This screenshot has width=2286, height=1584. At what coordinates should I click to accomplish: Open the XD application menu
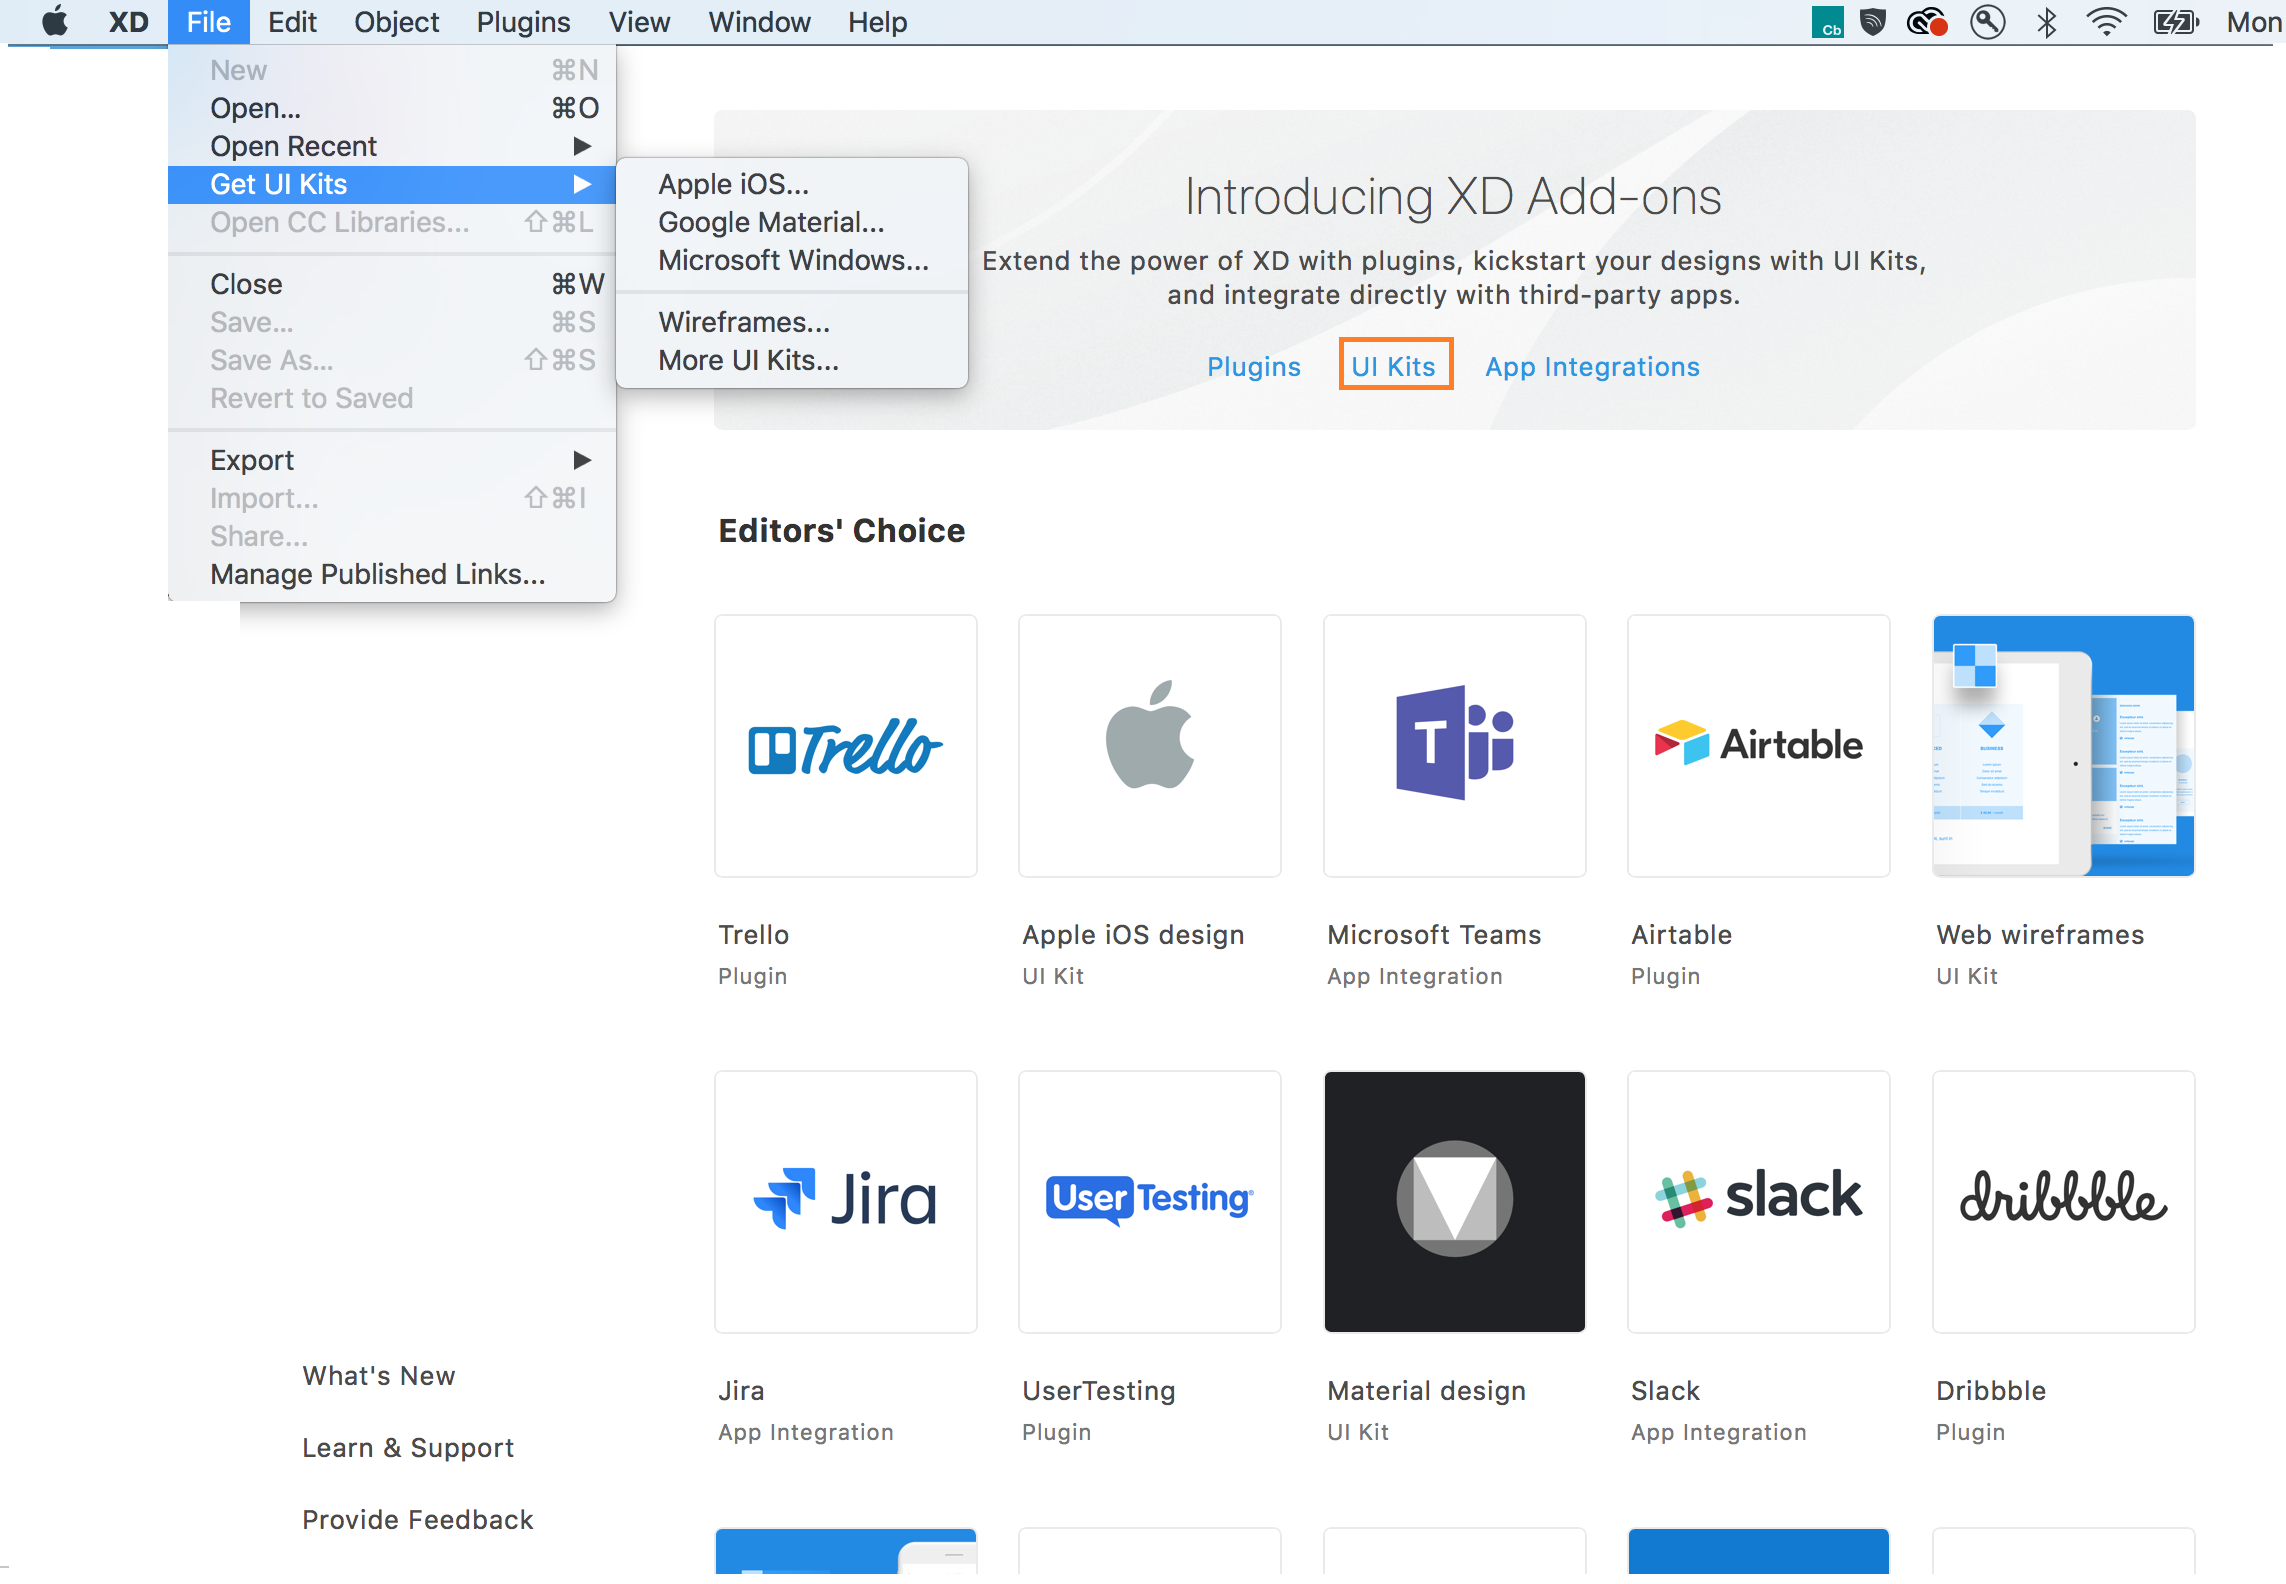click(x=128, y=22)
